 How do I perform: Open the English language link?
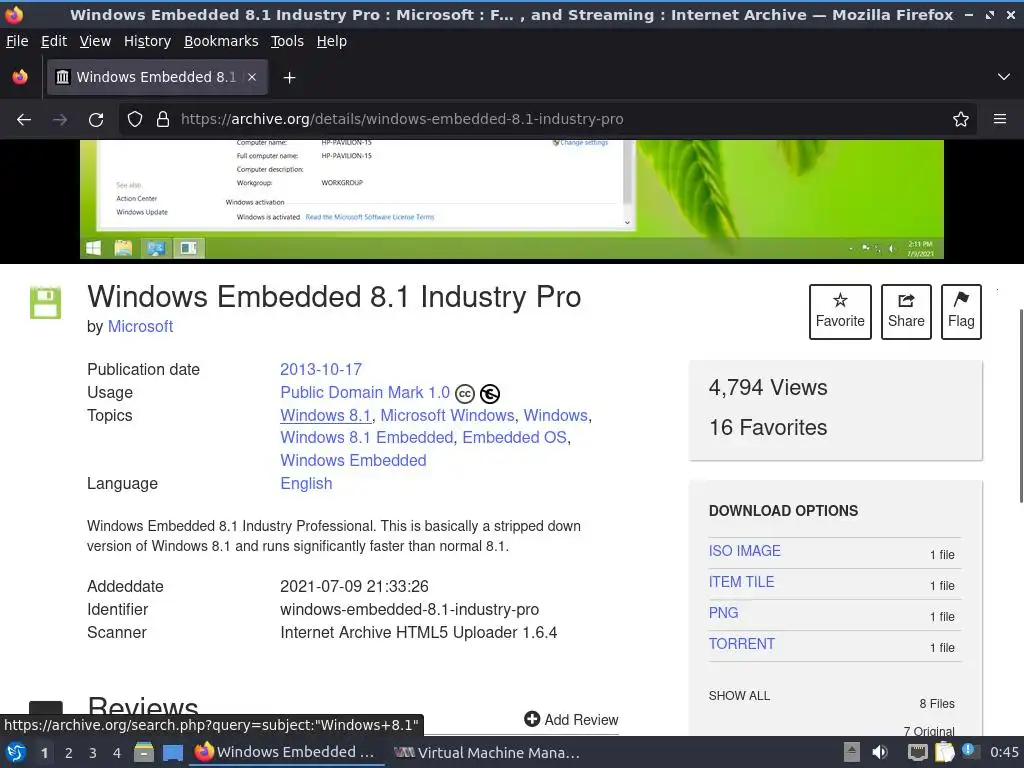click(306, 483)
